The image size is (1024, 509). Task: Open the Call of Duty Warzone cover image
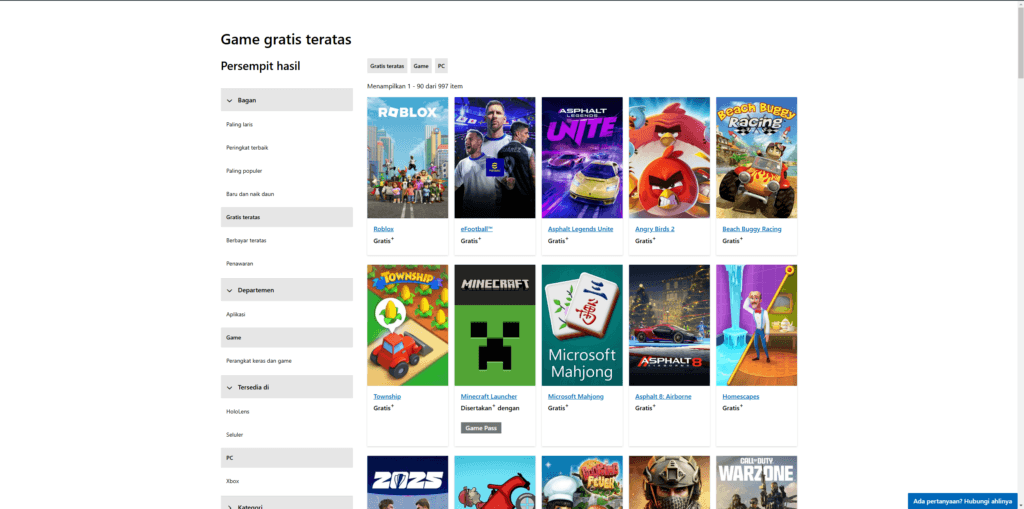[x=756, y=482]
